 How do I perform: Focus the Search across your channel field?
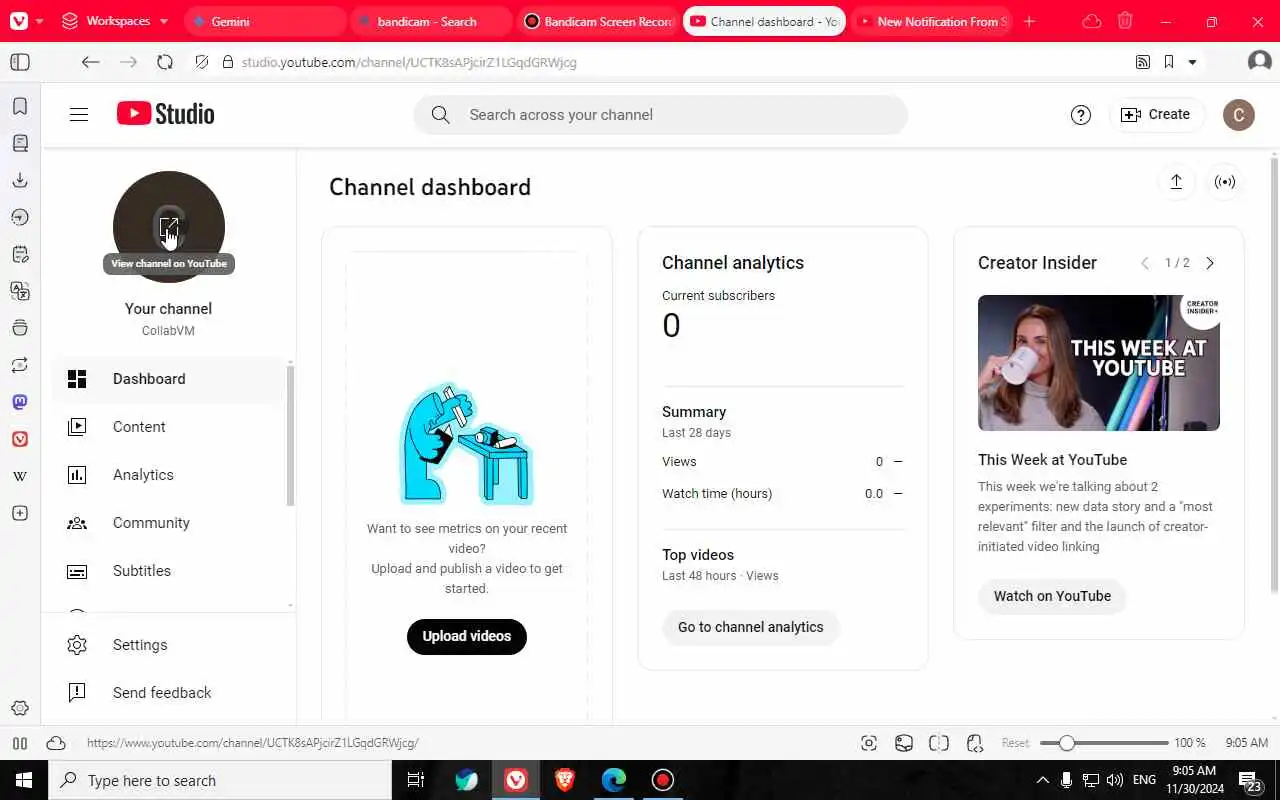click(660, 115)
